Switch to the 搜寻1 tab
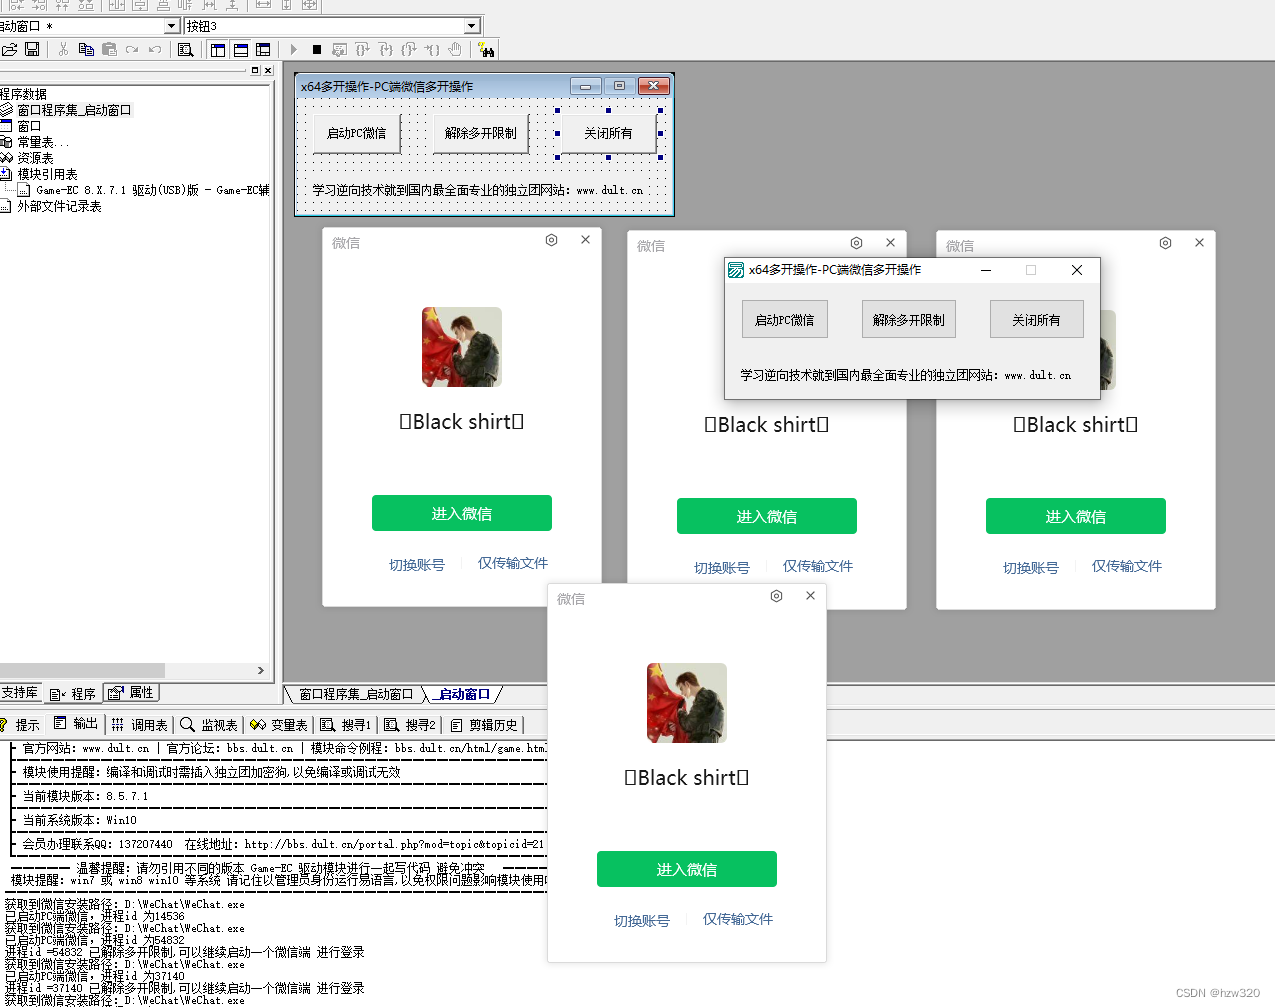The width and height of the screenshot is (1275, 1007). 346,725
